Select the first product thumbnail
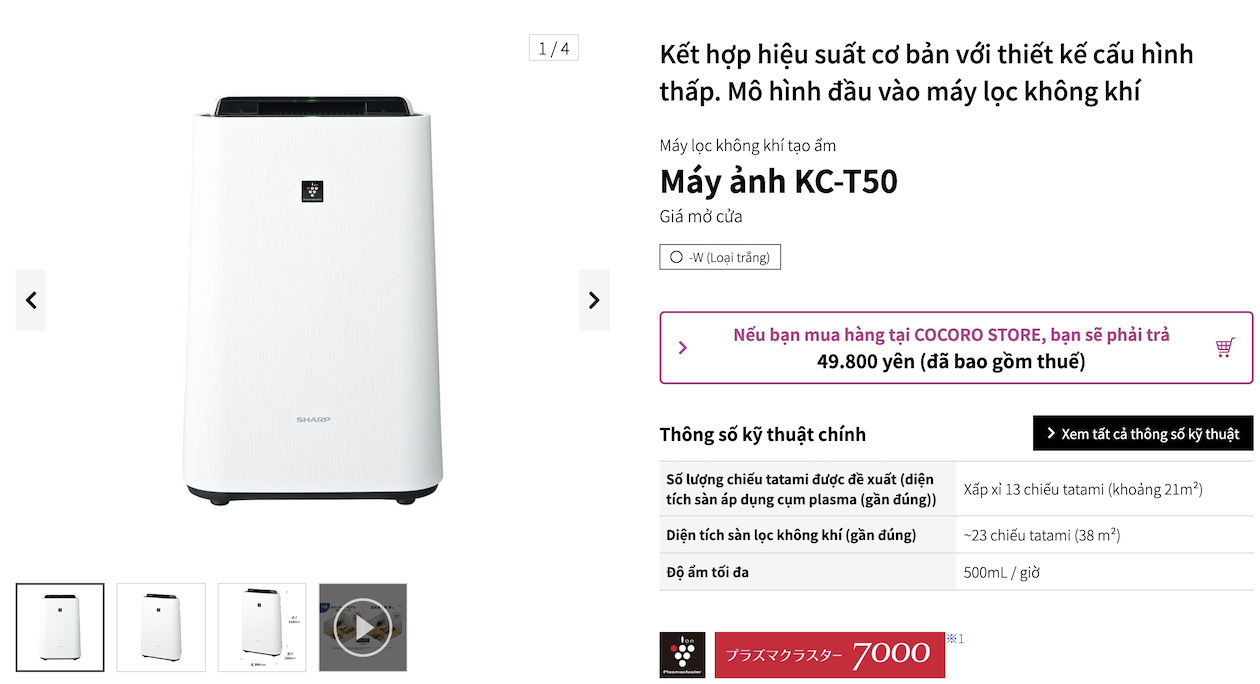 (x=60, y=627)
